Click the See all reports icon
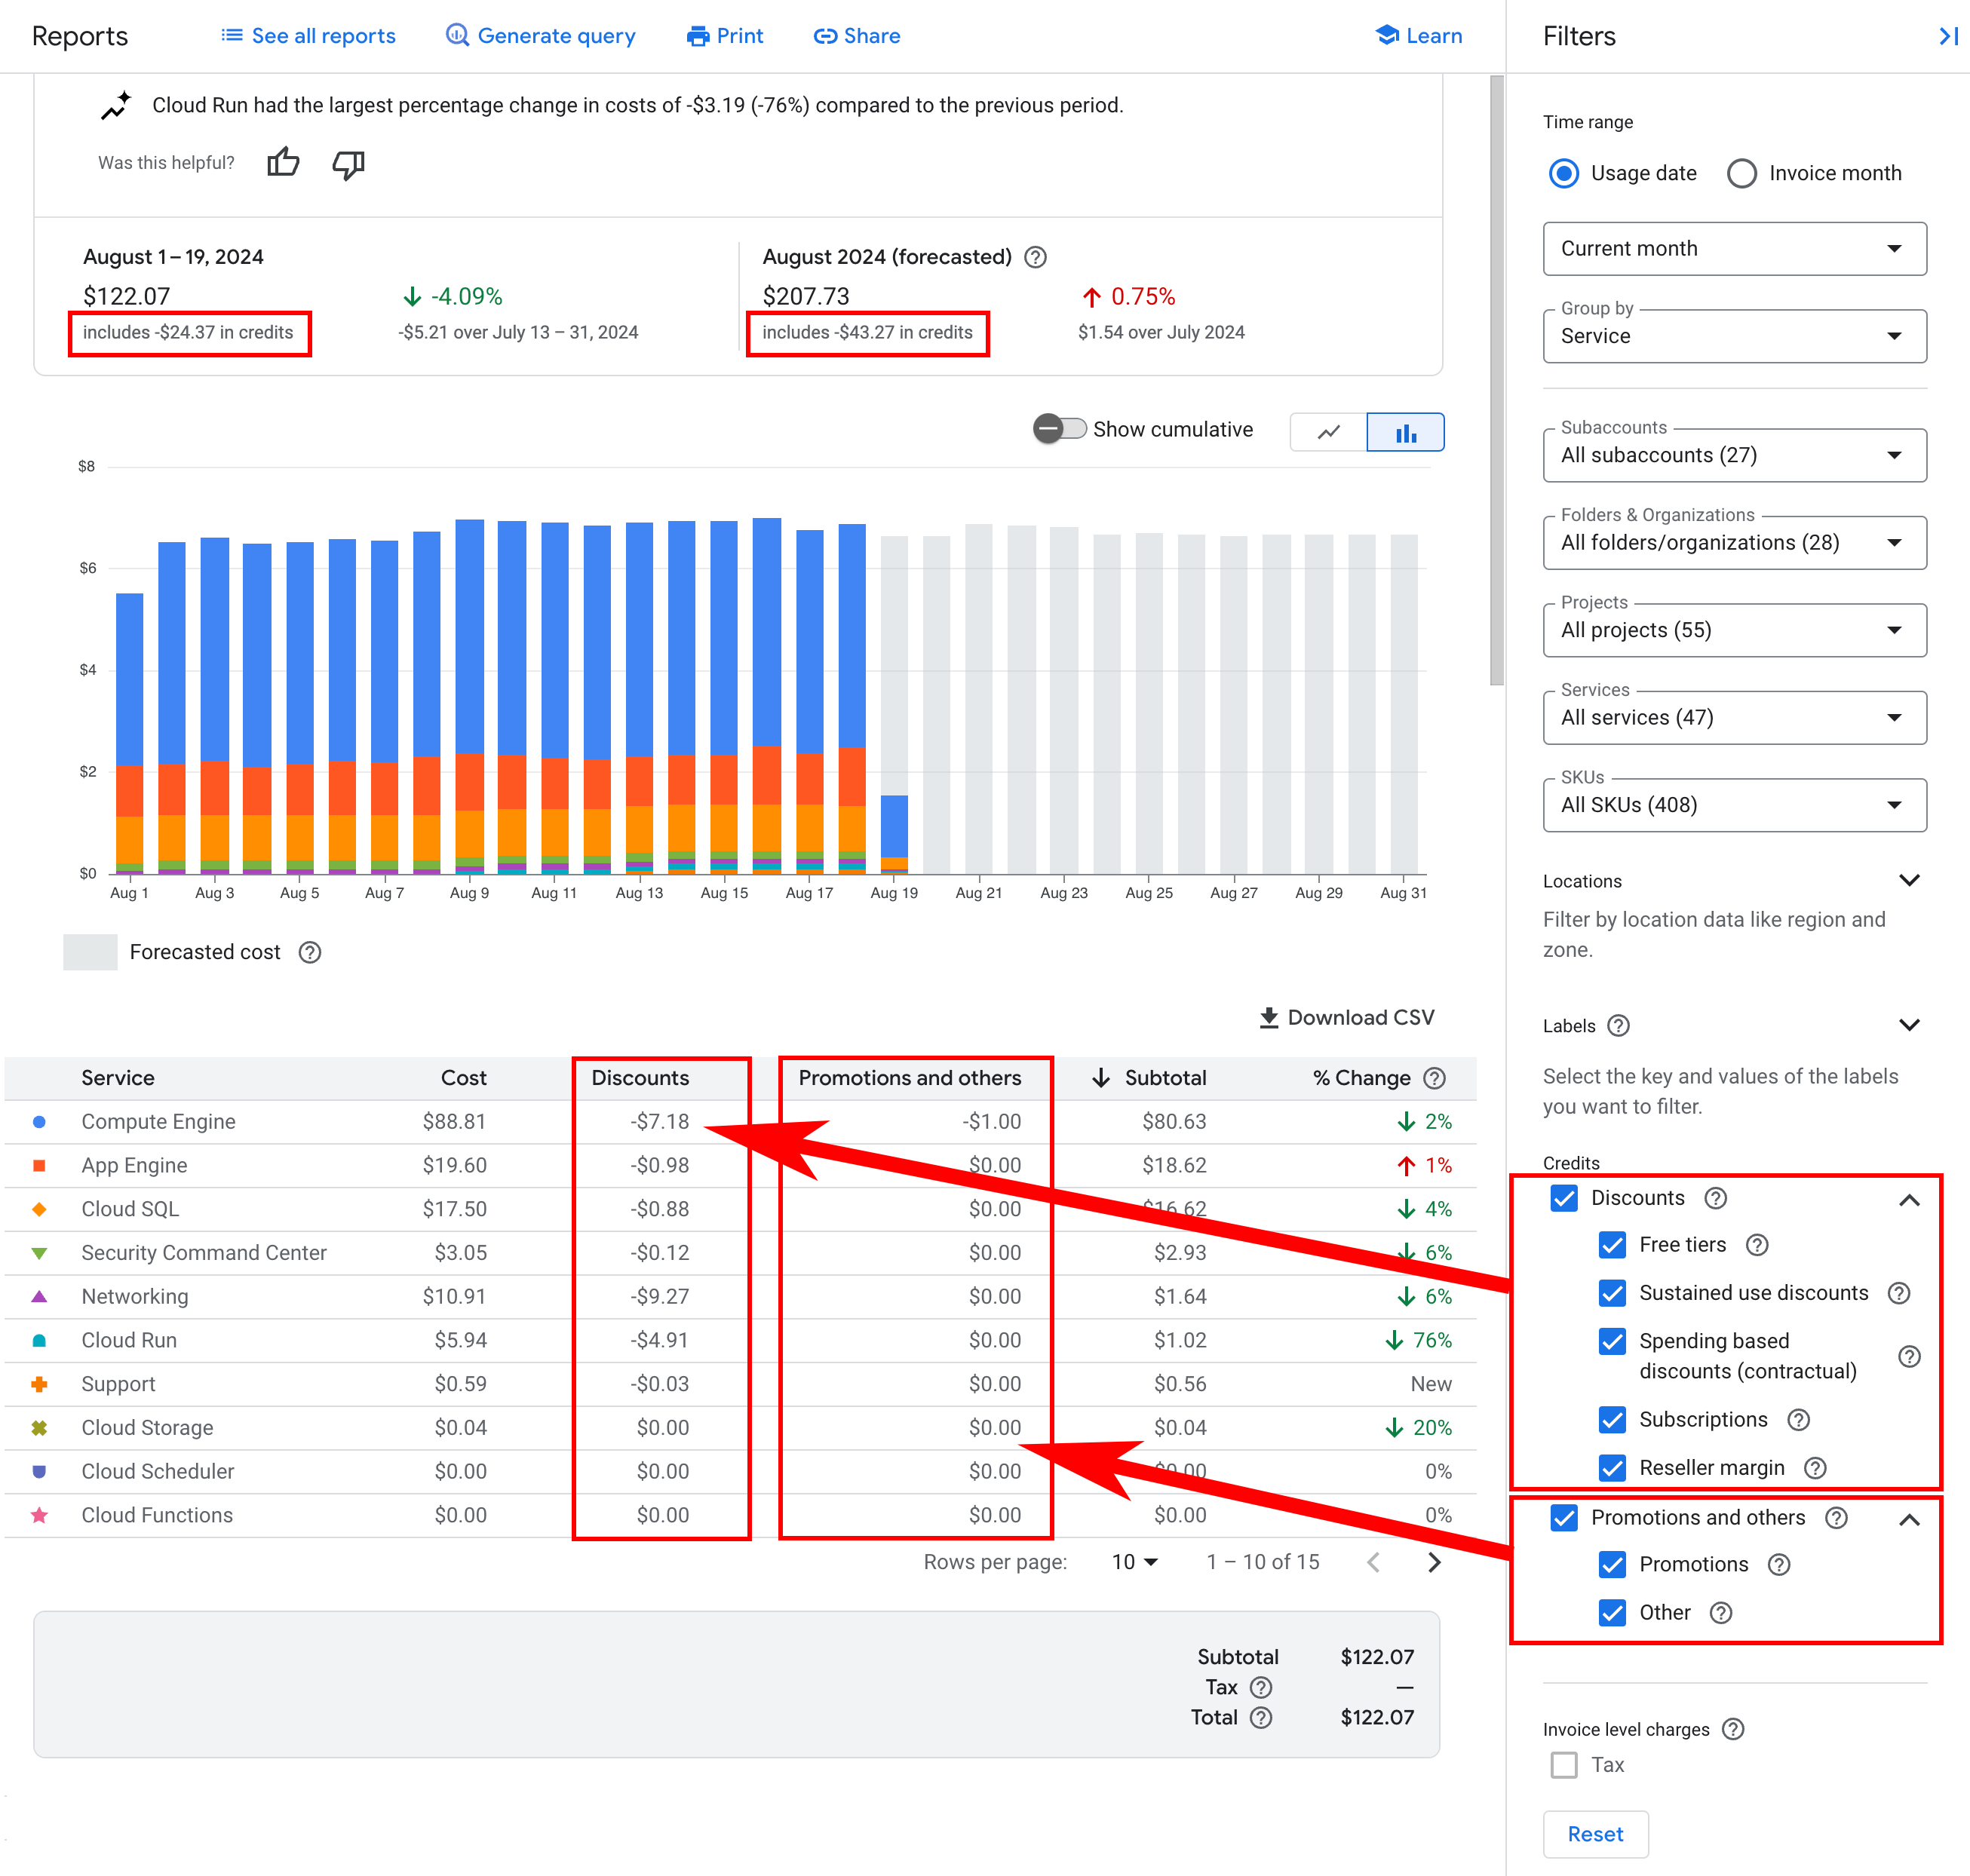The height and width of the screenshot is (1876, 1970). click(231, 35)
